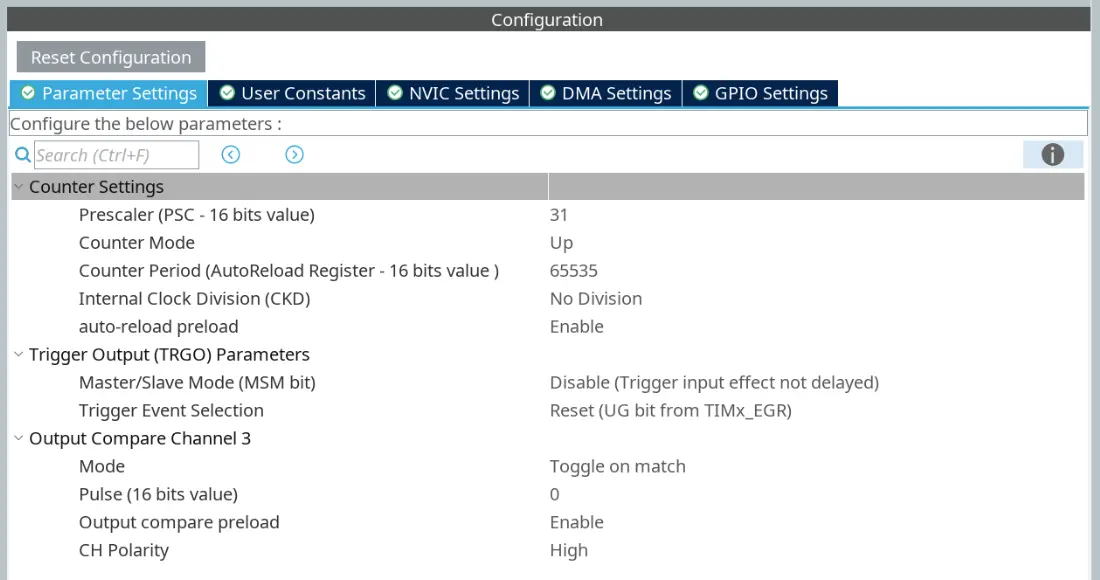Change Mode value Toggle on match
The width and height of the screenshot is (1100, 580).
[x=617, y=467]
